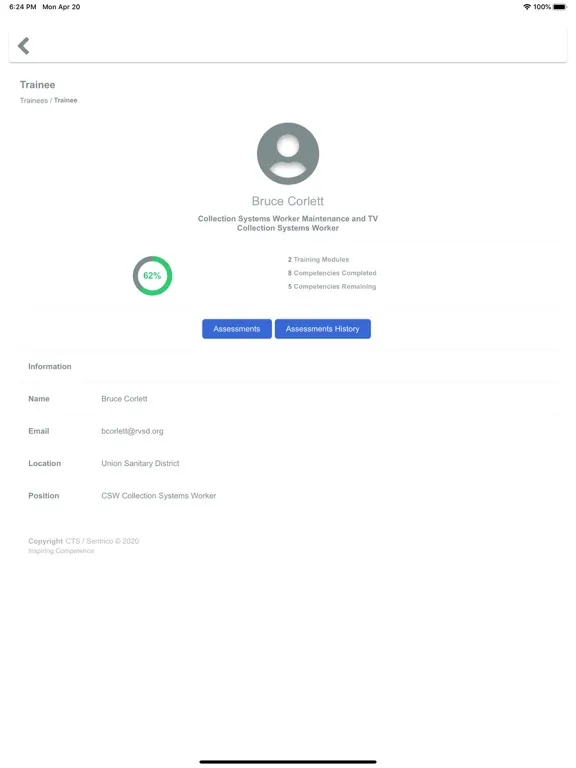Click the Copyright CTS / Sentrico footer
576x768 pixels.
[x=83, y=541]
